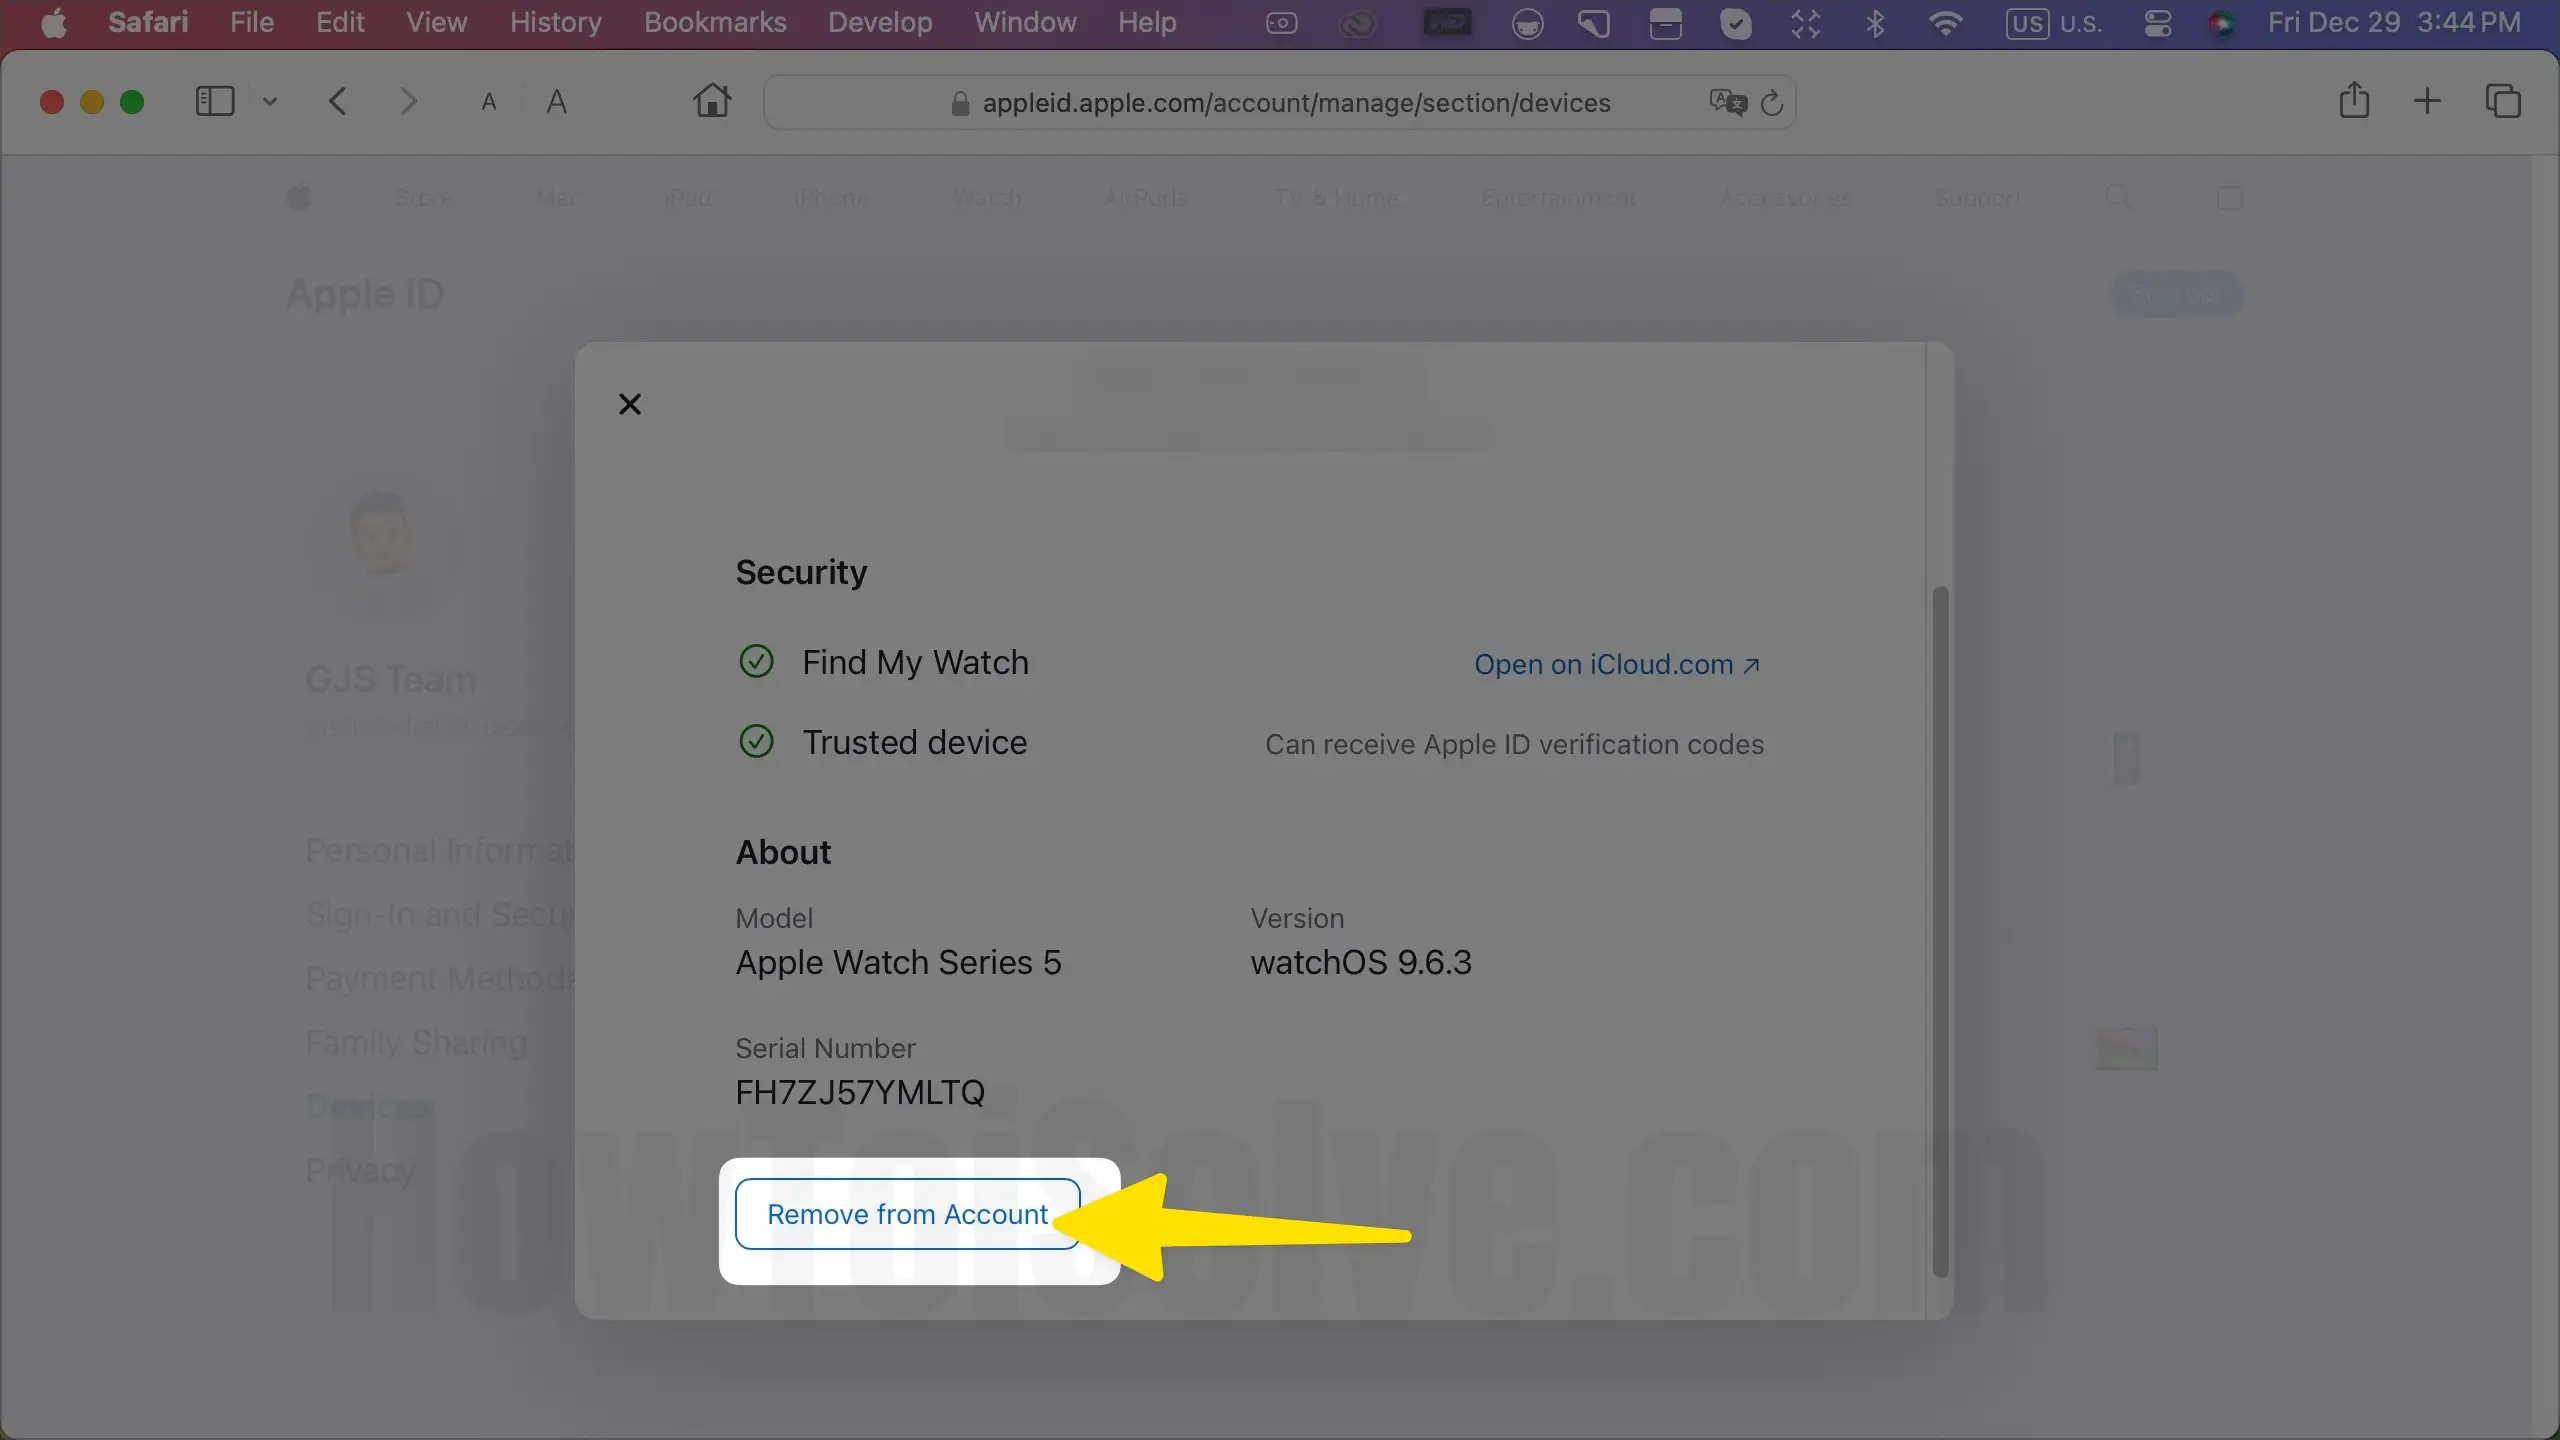The image size is (2560, 1440).
Task: Expand the sidebar tab group dropdown chevron
Action: [x=270, y=101]
